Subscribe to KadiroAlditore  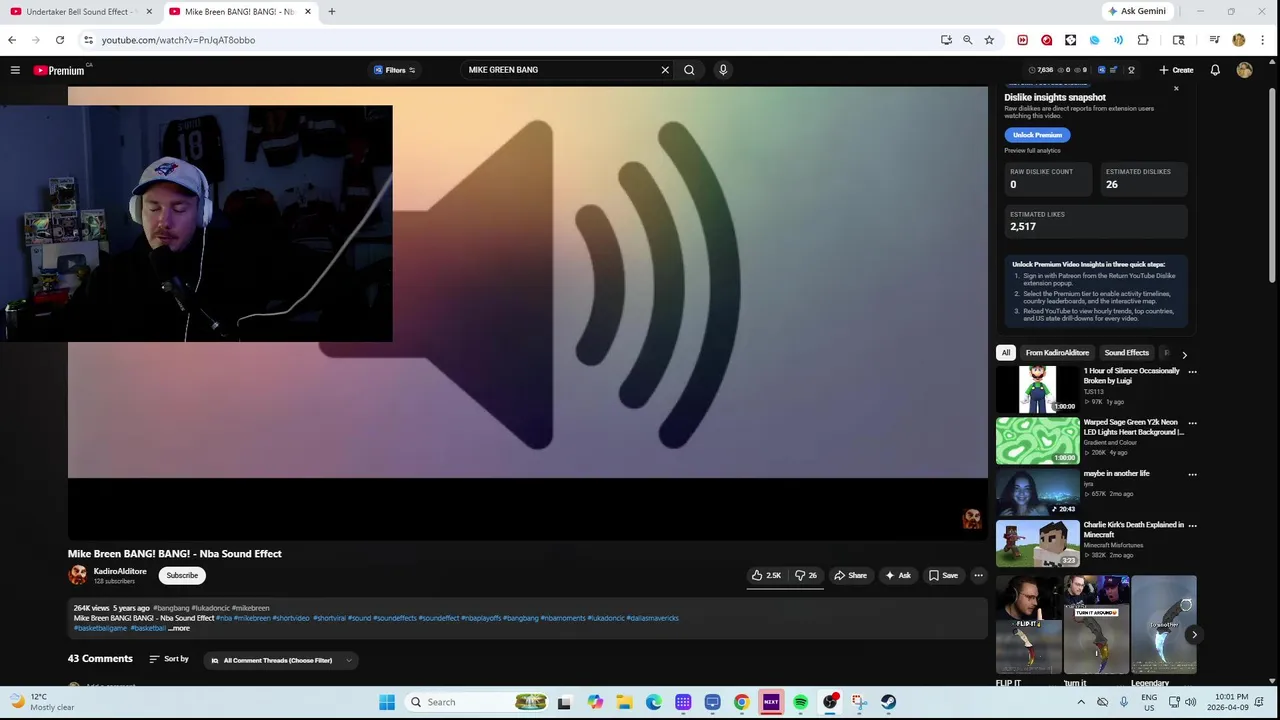[182, 575]
